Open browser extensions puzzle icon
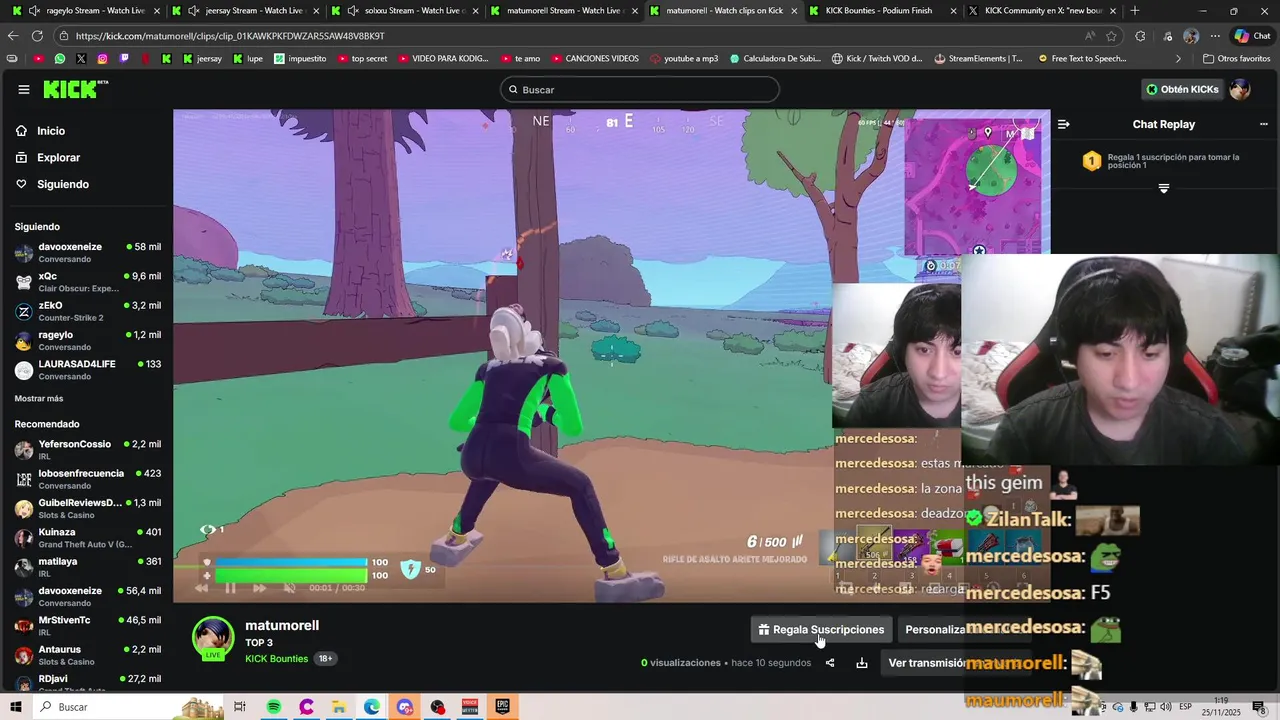This screenshot has width=1280, height=720. [1140, 36]
